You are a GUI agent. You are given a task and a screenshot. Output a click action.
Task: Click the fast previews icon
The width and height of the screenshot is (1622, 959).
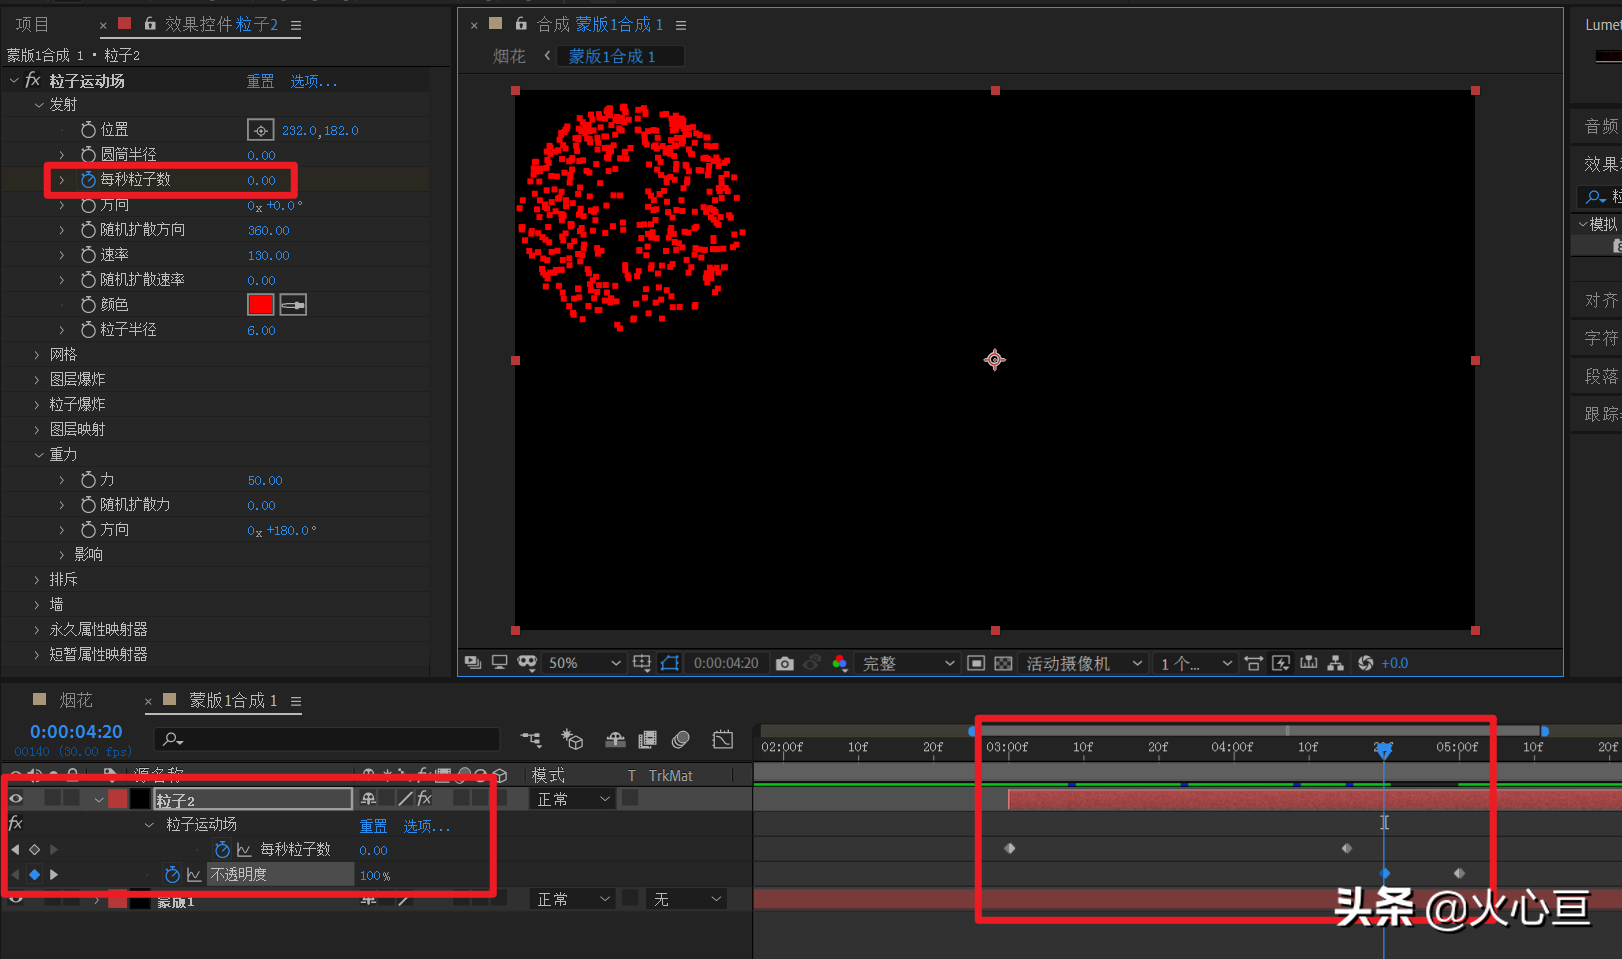1281,663
